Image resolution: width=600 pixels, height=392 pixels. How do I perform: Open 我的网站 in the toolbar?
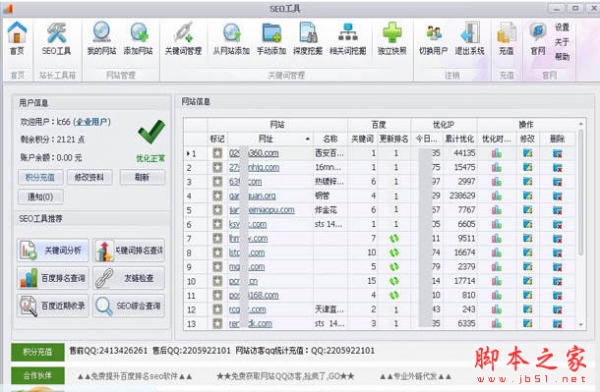pos(101,38)
